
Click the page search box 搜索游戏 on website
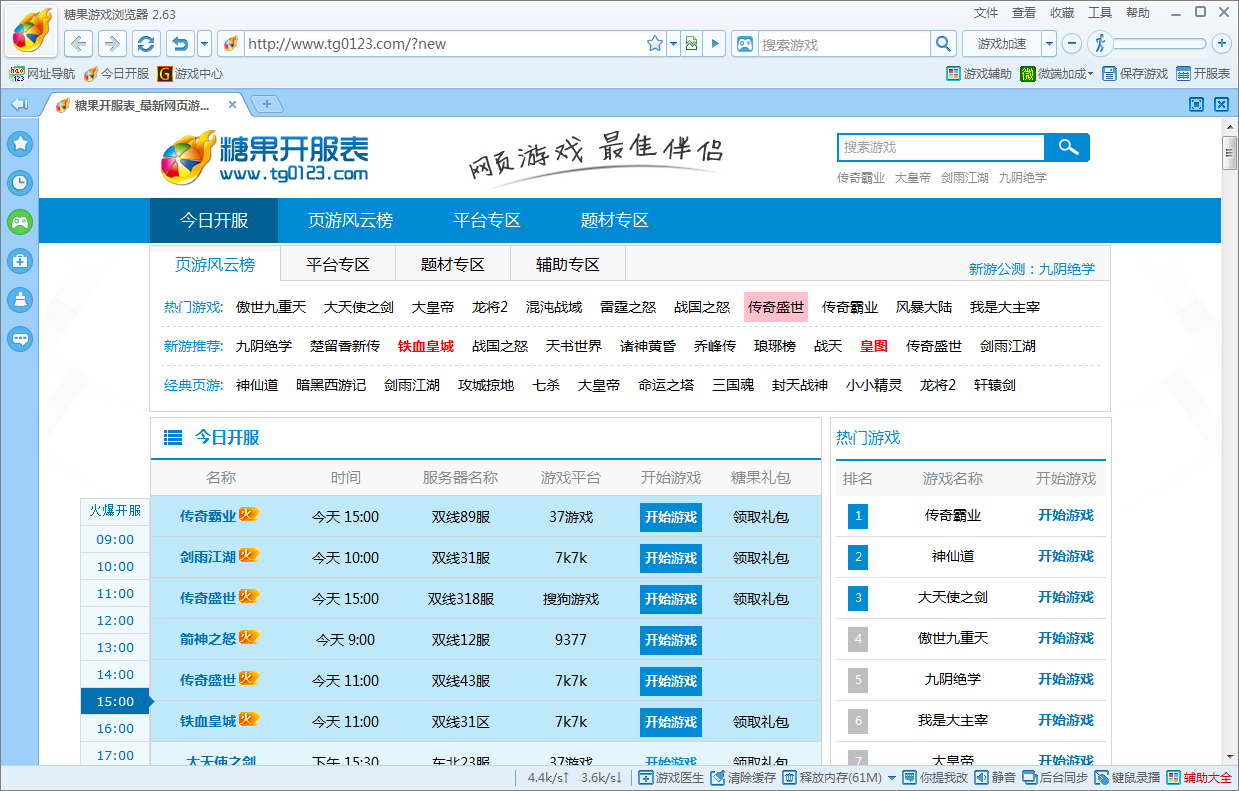[941, 147]
